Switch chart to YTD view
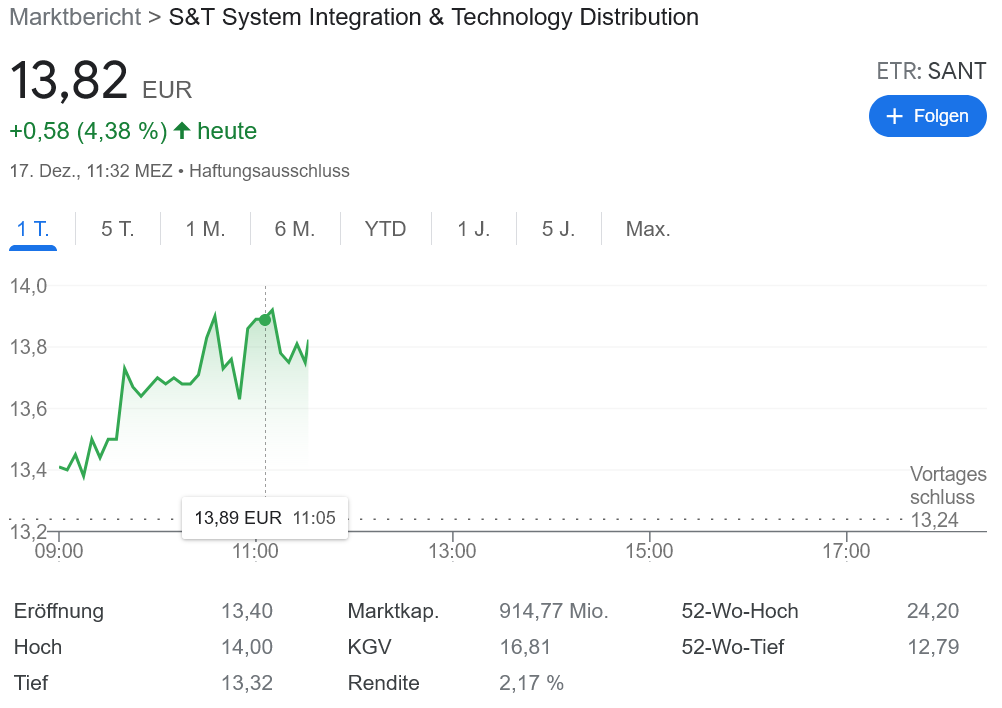The image size is (1002, 708). click(x=385, y=229)
